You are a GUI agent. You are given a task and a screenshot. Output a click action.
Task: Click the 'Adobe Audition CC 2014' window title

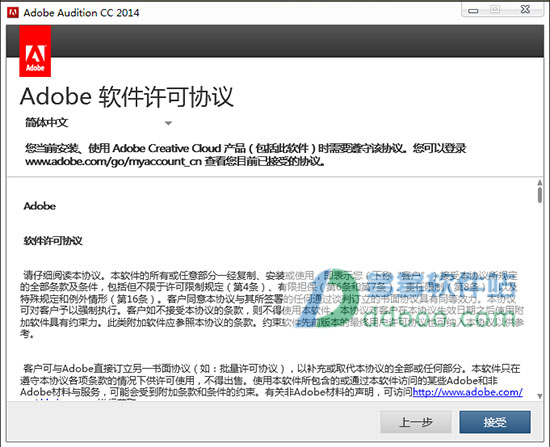[x=81, y=13]
